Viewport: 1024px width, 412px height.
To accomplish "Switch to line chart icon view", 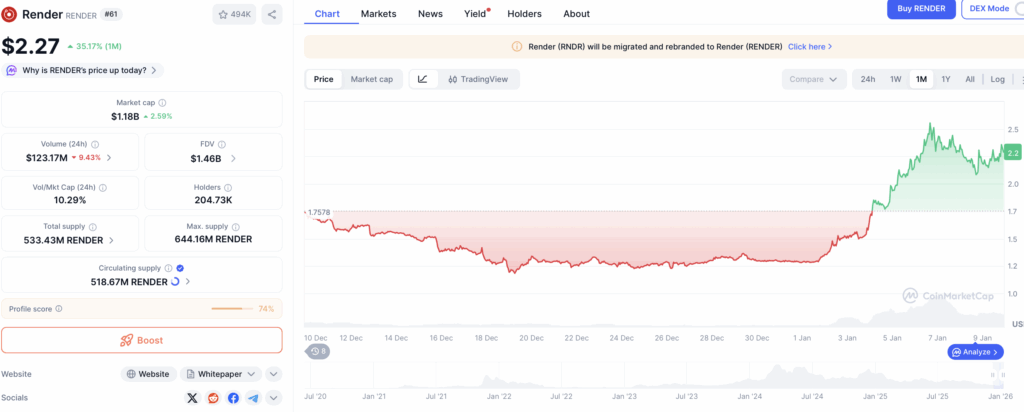I will (423, 79).
